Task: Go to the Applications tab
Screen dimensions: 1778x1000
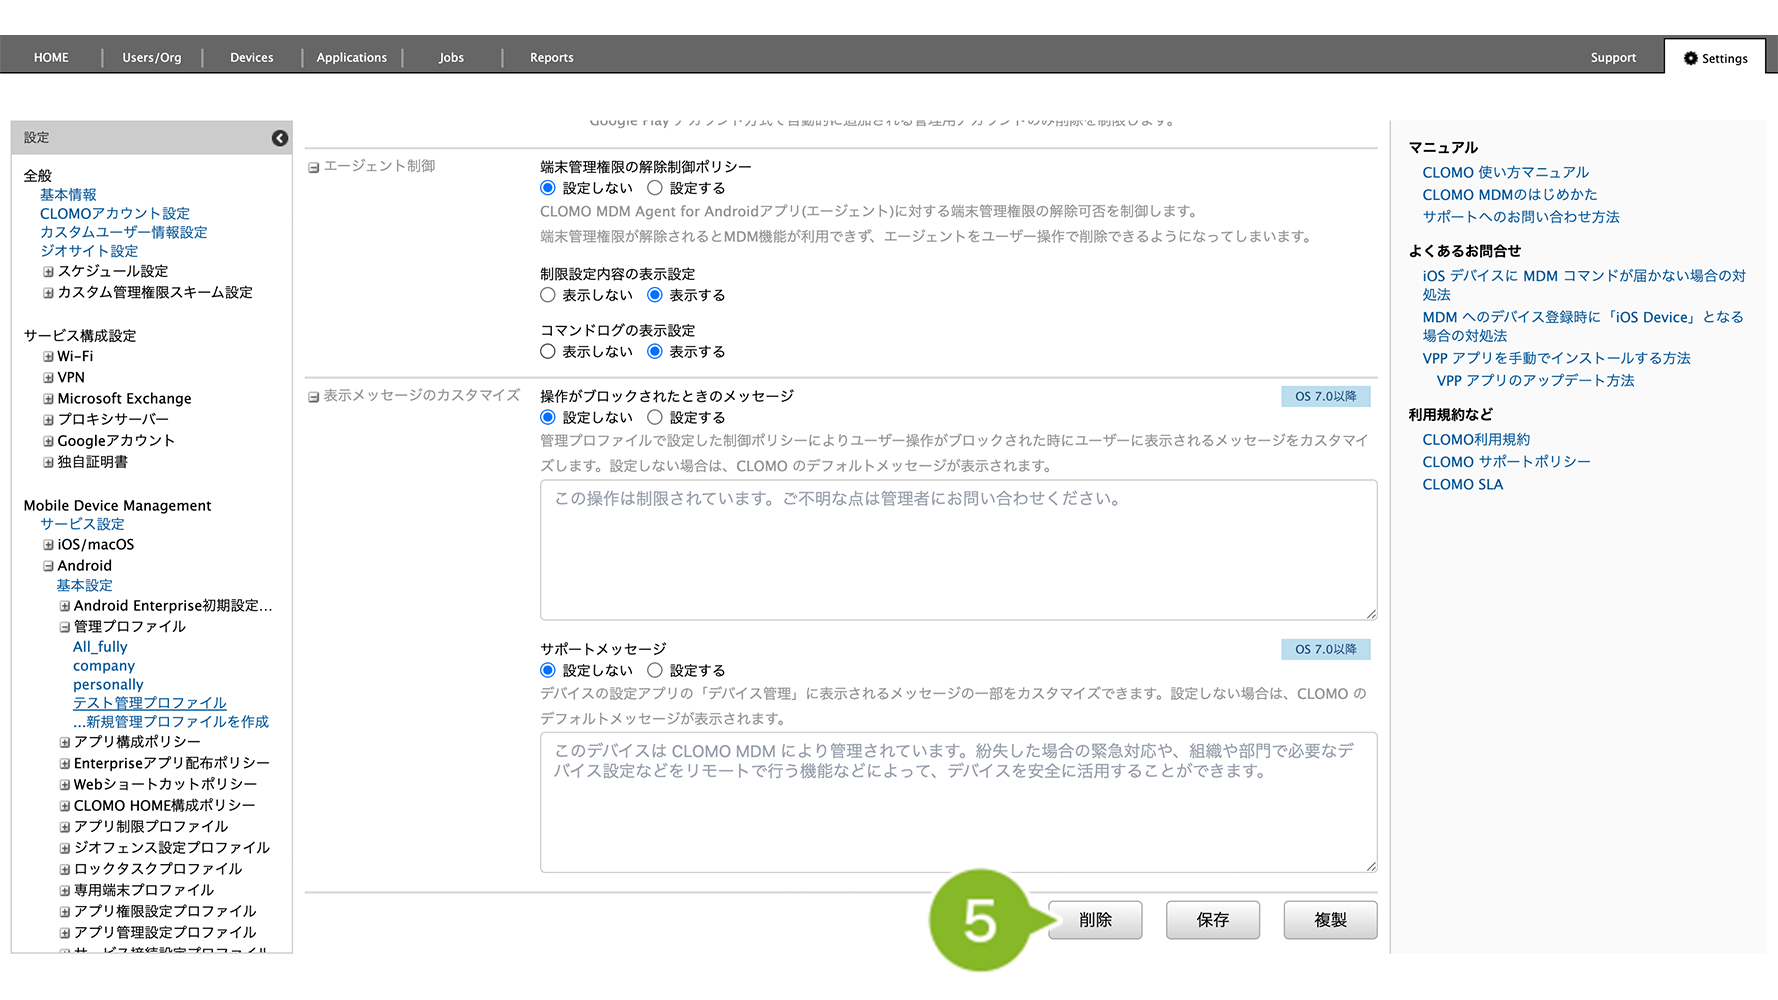Action: (x=351, y=58)
